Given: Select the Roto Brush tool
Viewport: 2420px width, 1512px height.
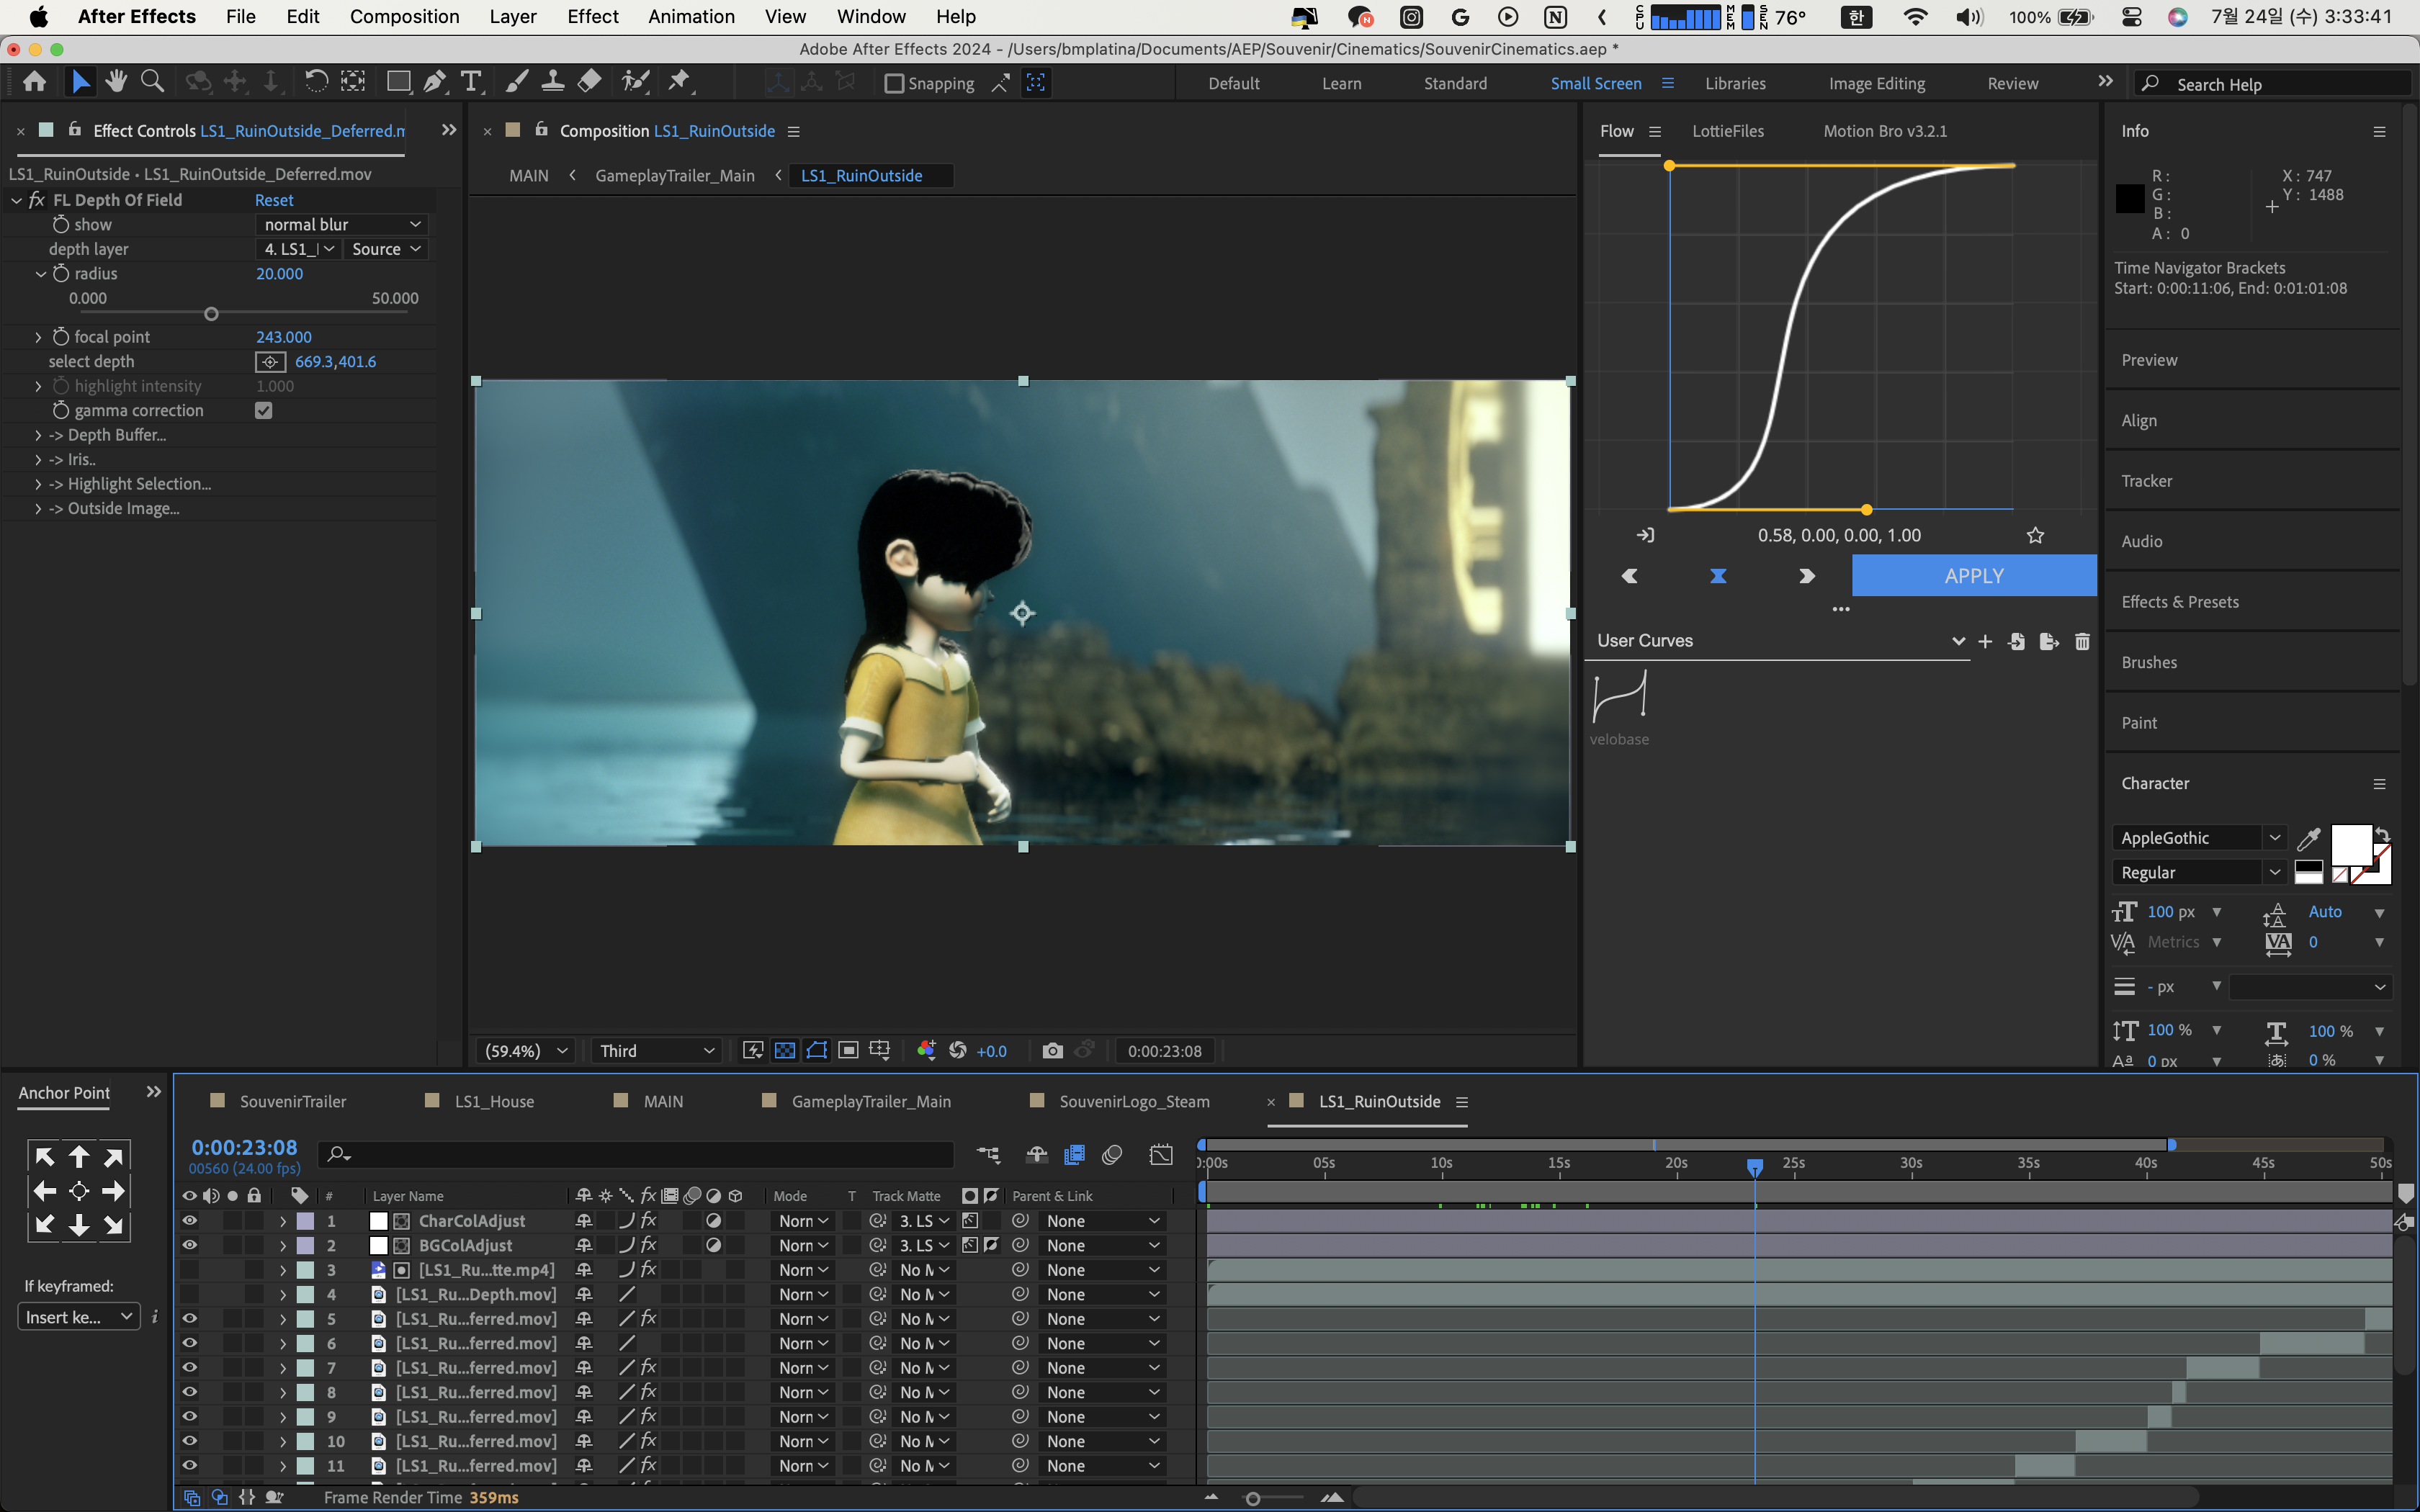Looking at the screenshot, I should click(636, 82).
